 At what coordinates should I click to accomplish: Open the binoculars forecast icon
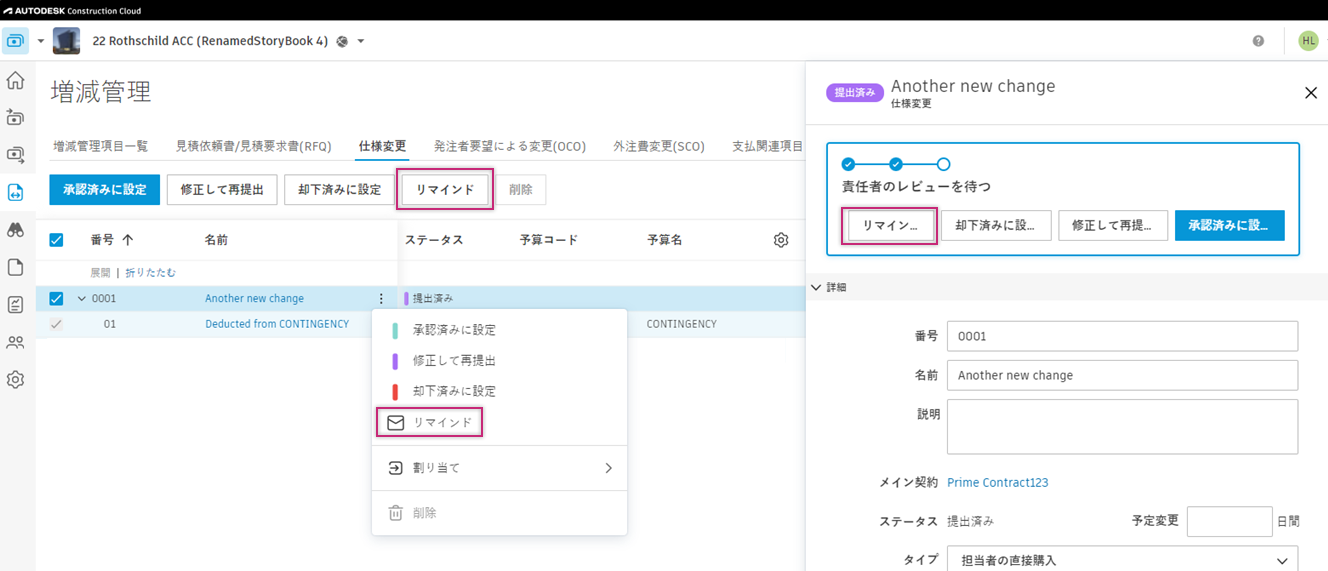(x=15, y=230)
